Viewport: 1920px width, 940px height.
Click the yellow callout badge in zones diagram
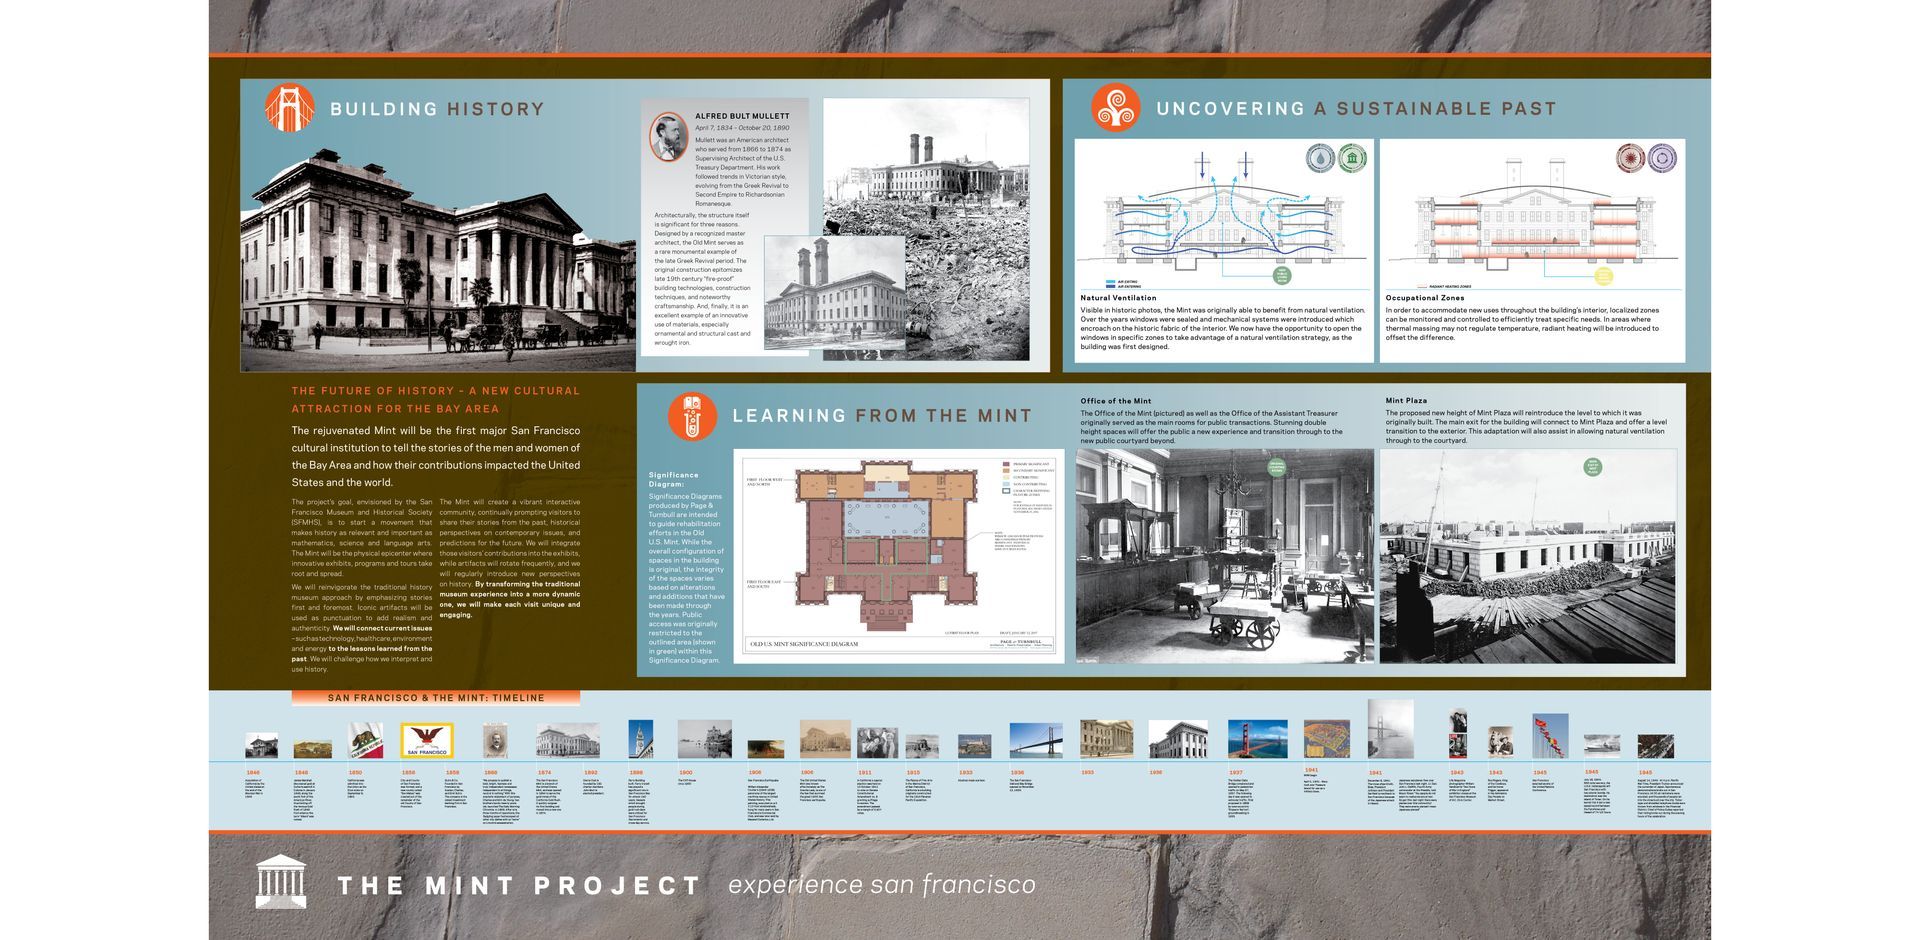pyautogui.click(x=1603, y=275)
